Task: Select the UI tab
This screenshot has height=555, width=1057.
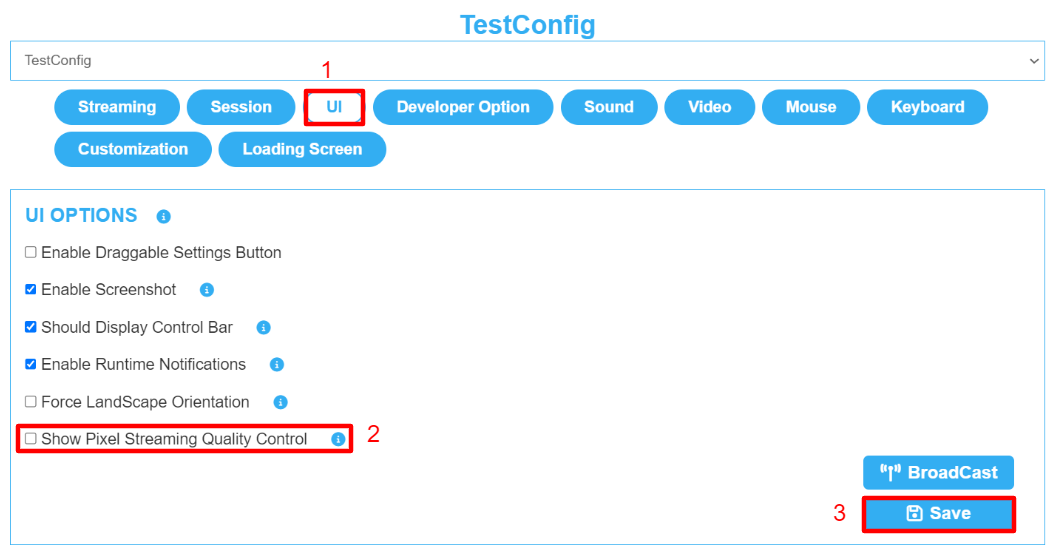Action: point(334,107)
